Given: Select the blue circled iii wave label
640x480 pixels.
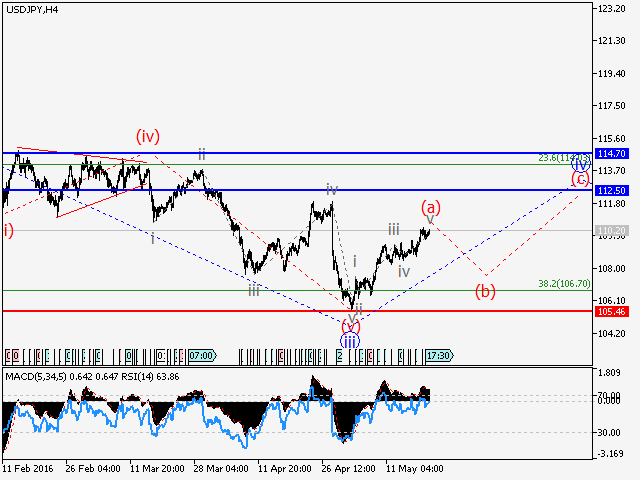Looking at the screenshot, I should 350,341.
